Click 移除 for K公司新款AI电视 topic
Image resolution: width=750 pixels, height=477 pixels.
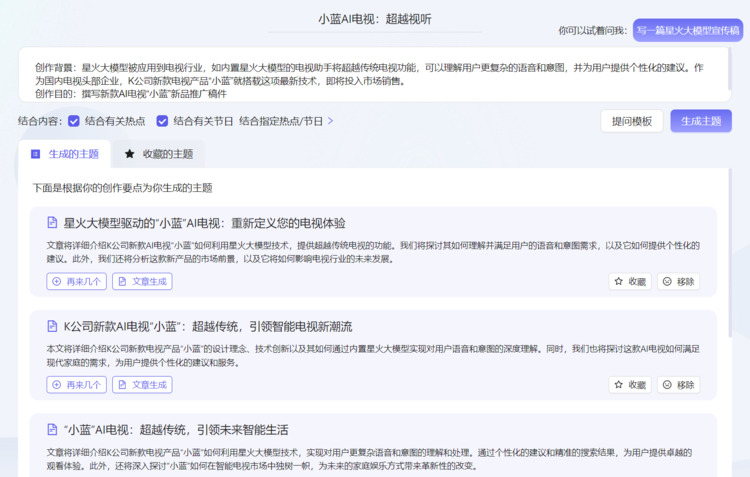(678, 385)
